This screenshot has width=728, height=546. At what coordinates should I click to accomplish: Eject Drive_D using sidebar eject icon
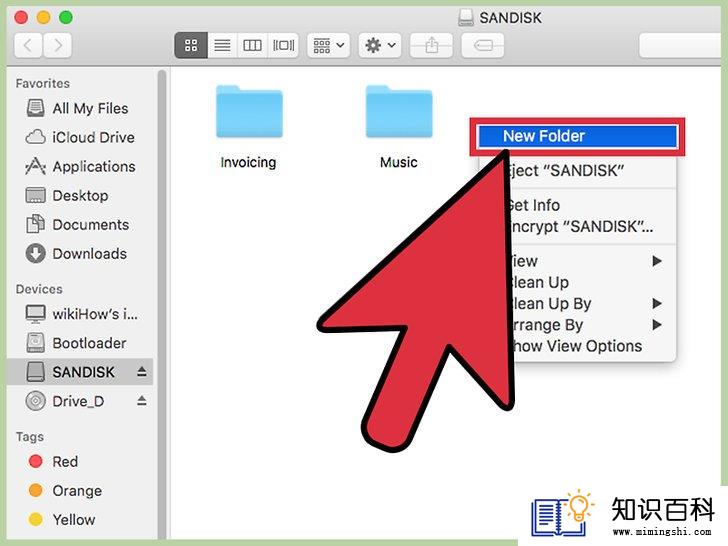(x=142, y=400)
